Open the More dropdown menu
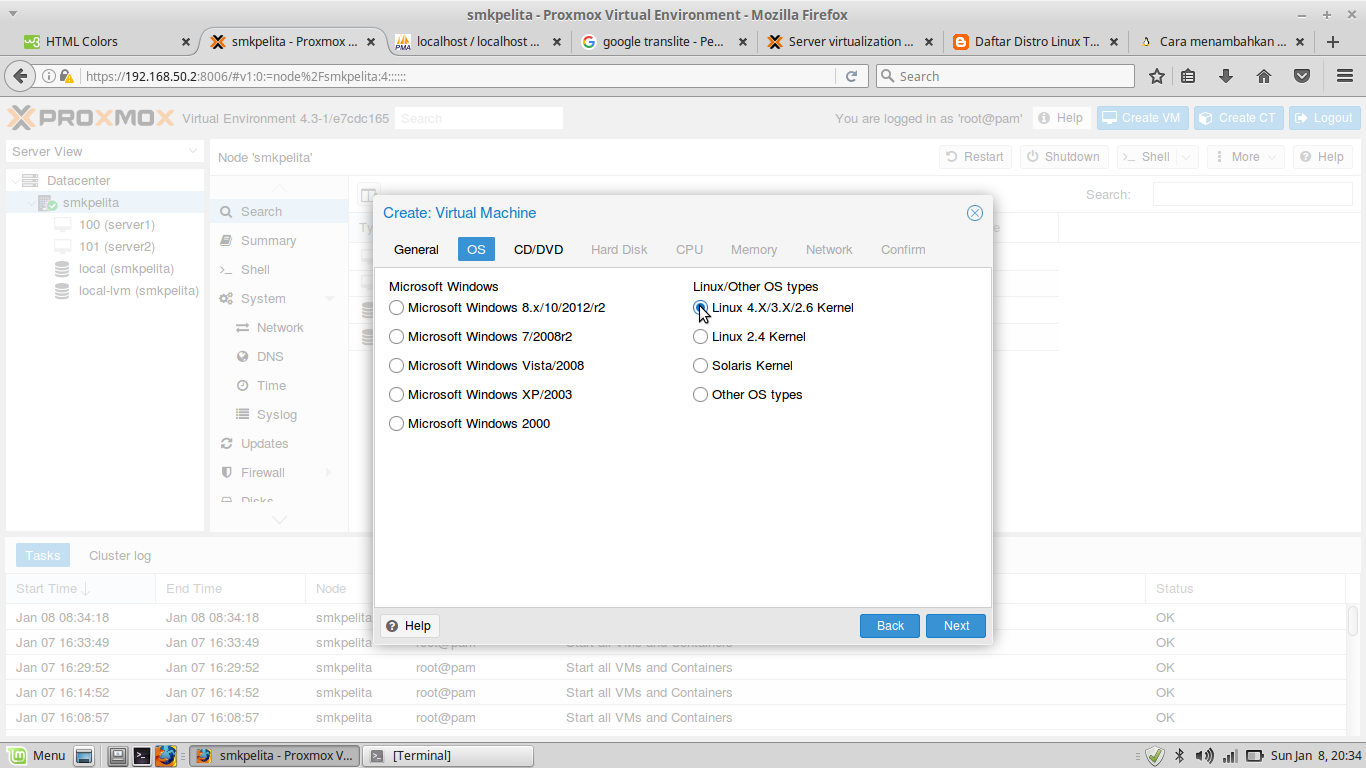This screenshot has width=1366, height=768. [x=1246, y=157]
